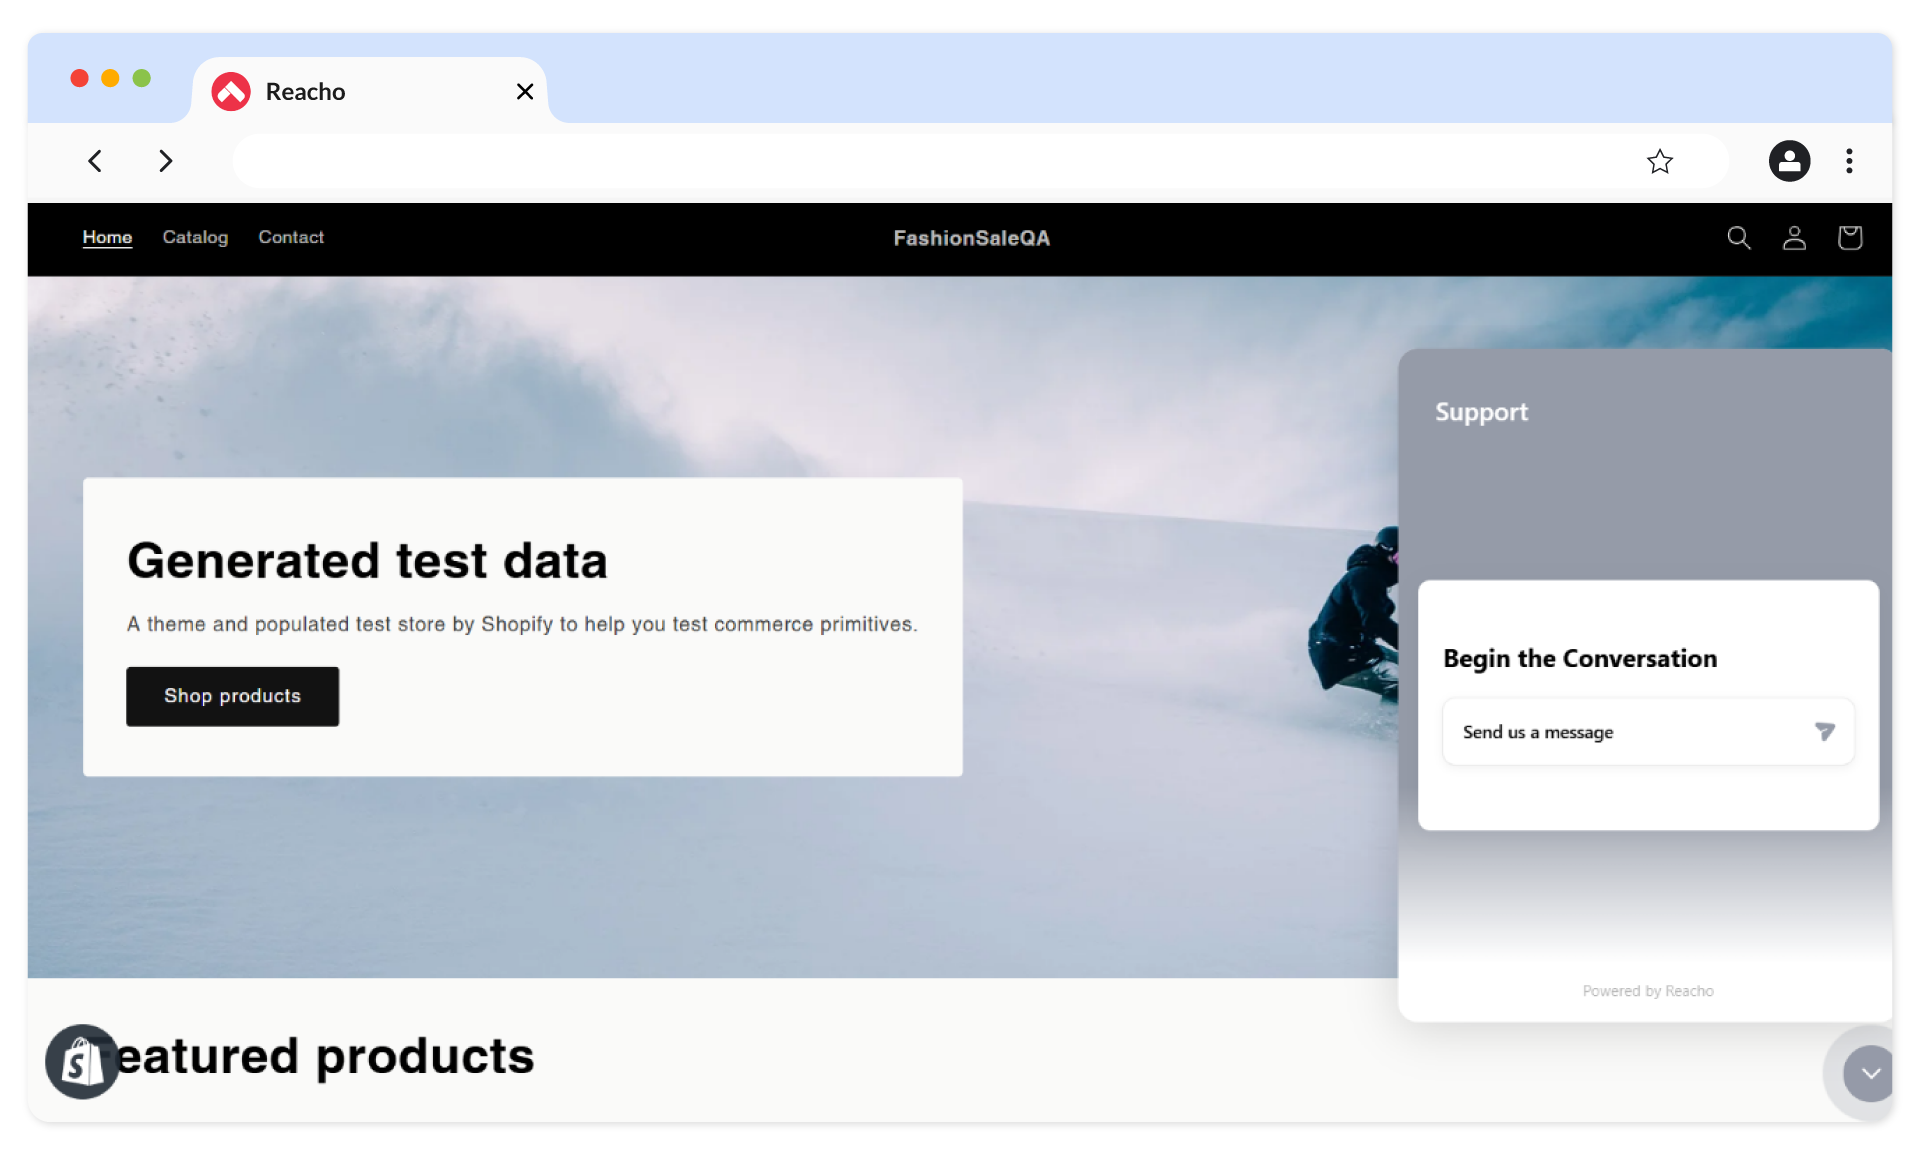Click the browser address bar
The height and width of the screenshot is (1149, 1920).
930,161
